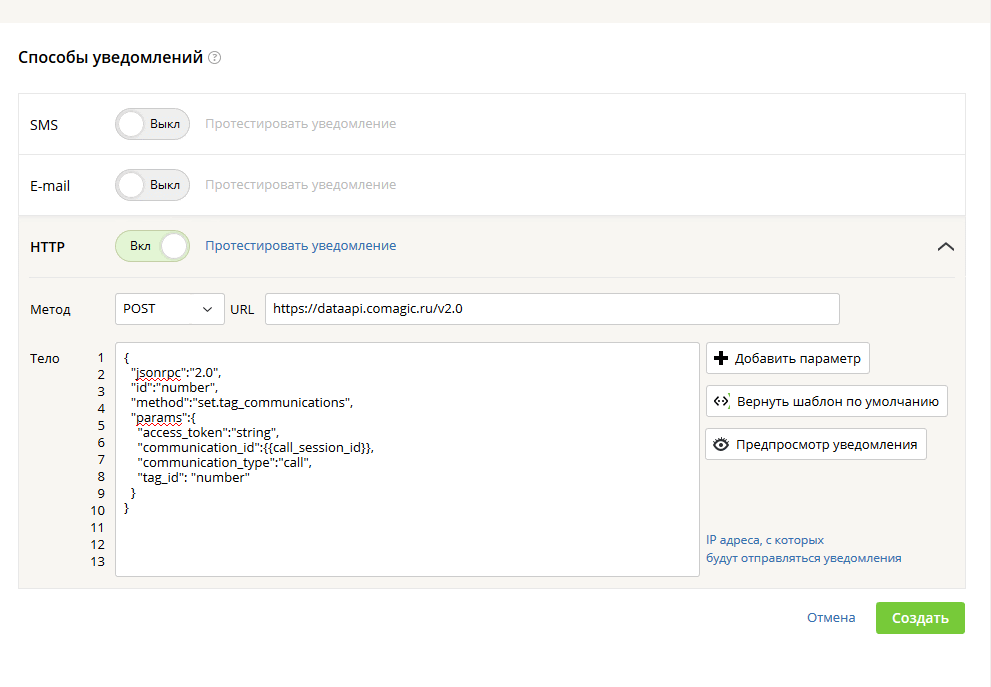Click the Метод label
991x687 pixels.
click(x=50, y=310)
